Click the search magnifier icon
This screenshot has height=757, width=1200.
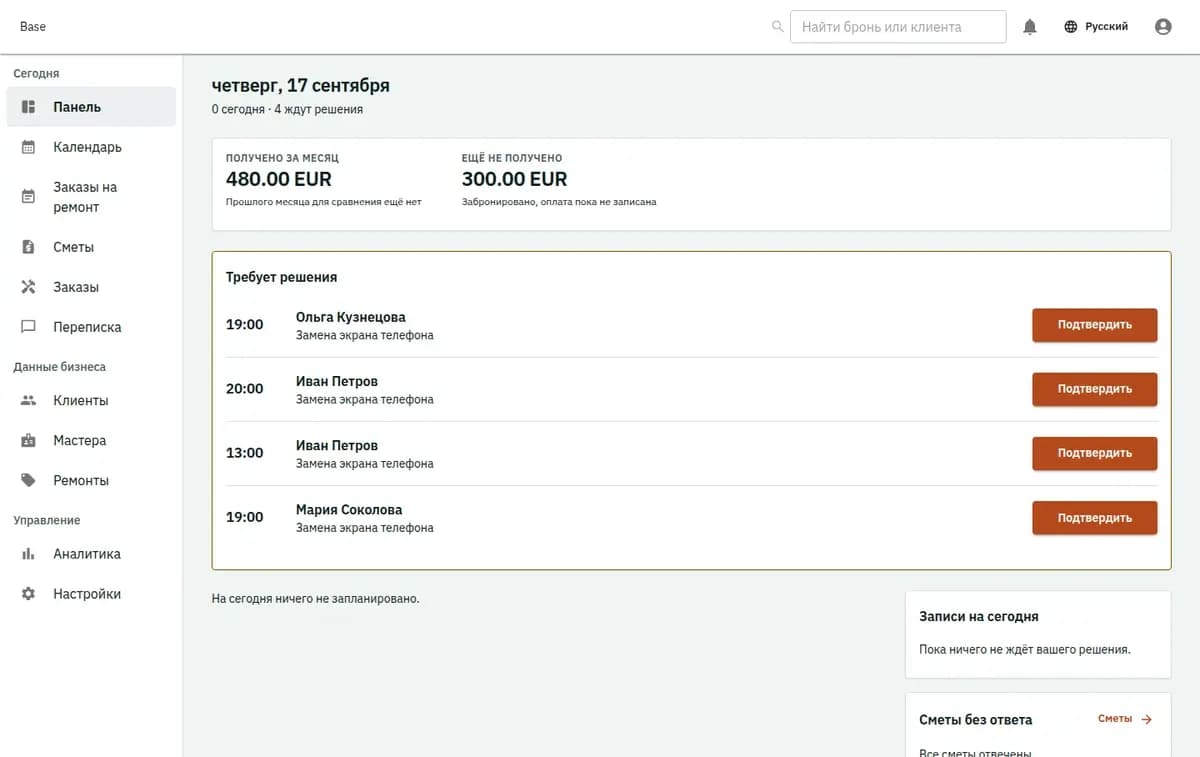tap(778, 27)
